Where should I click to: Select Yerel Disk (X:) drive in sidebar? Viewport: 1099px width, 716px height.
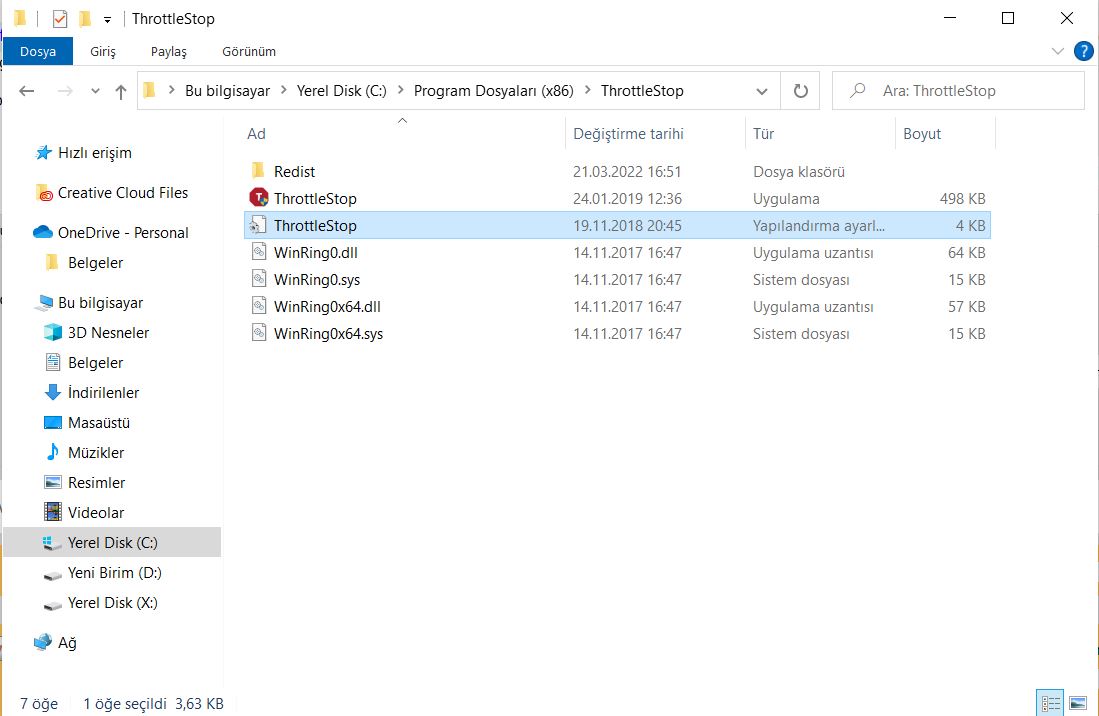(x=112, y=603)
